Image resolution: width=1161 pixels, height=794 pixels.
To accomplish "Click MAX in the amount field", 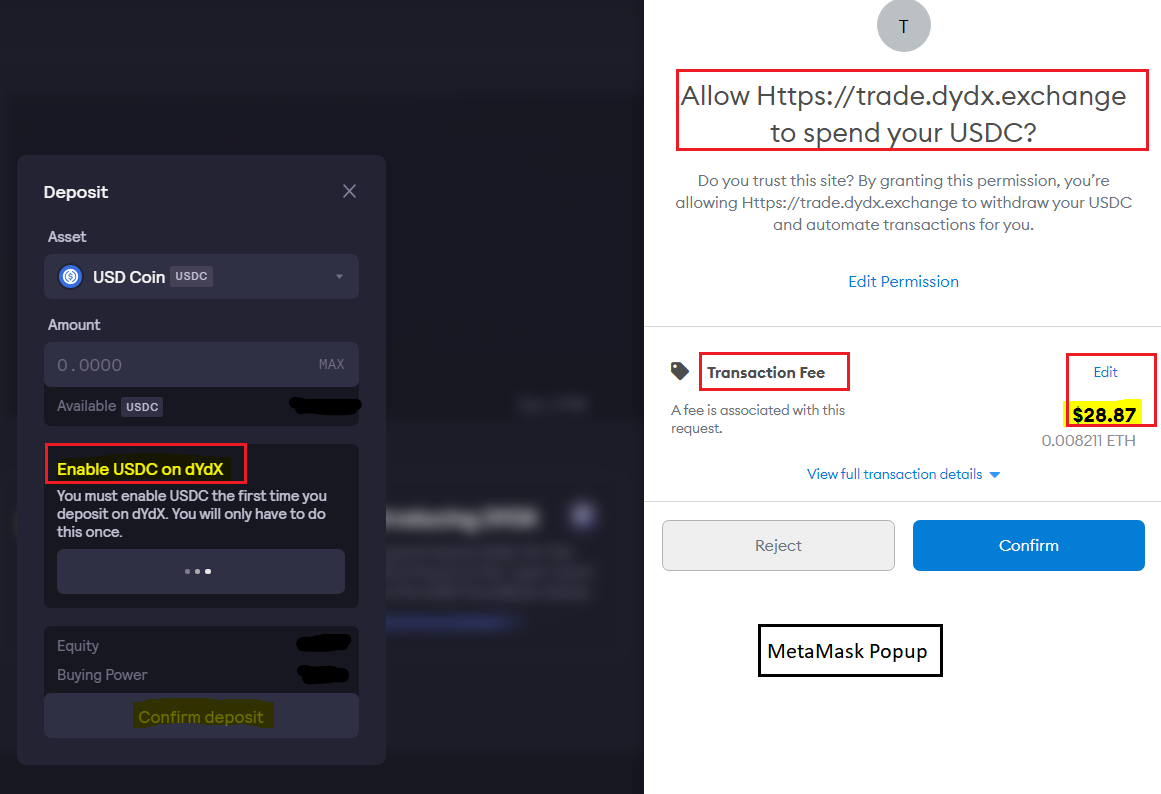I will click(332, 364).
